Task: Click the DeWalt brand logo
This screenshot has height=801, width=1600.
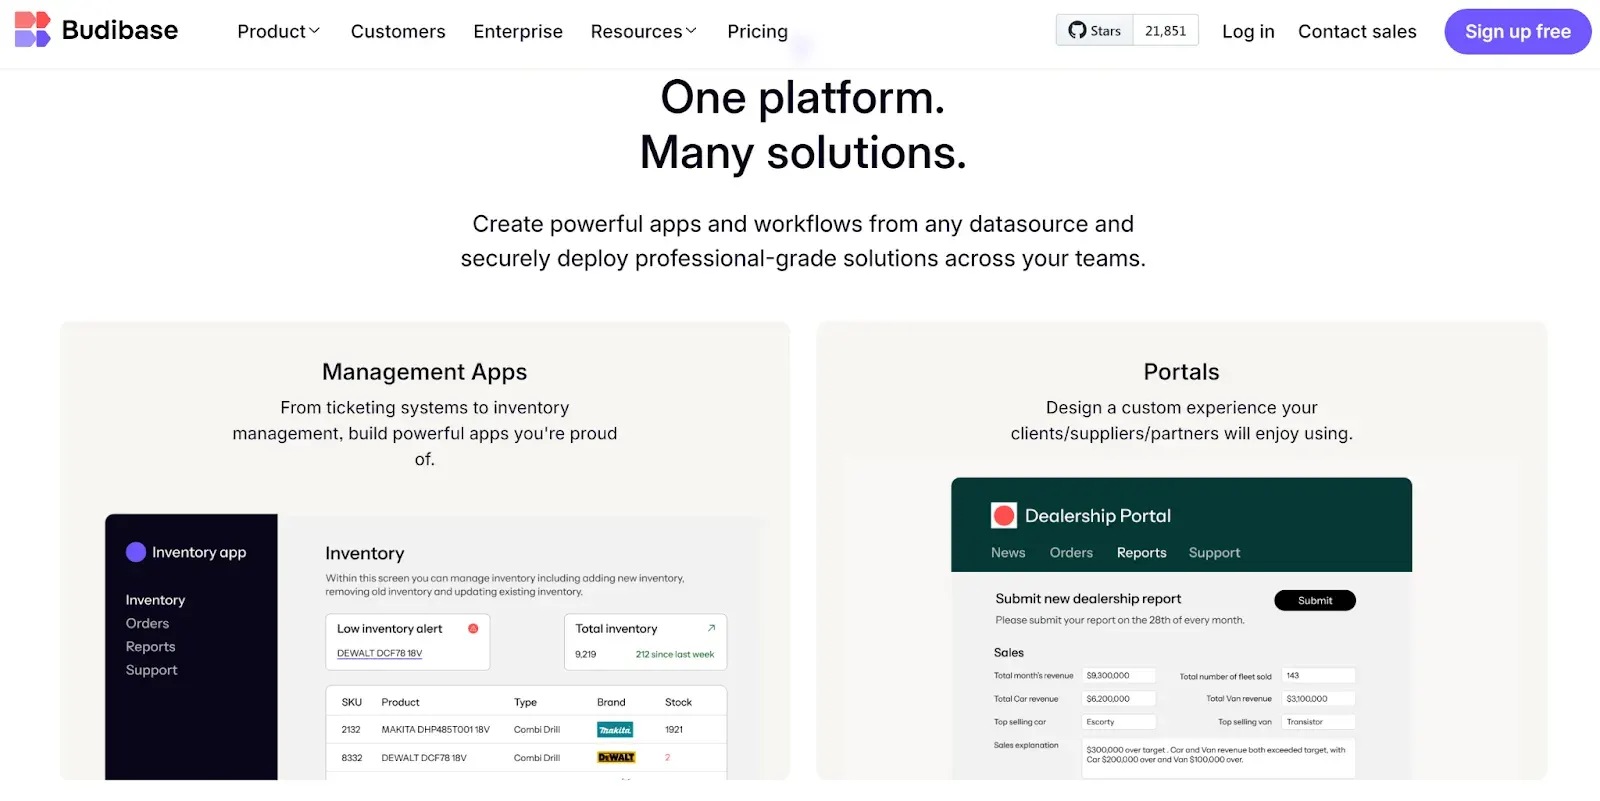Action: (616, 758)
